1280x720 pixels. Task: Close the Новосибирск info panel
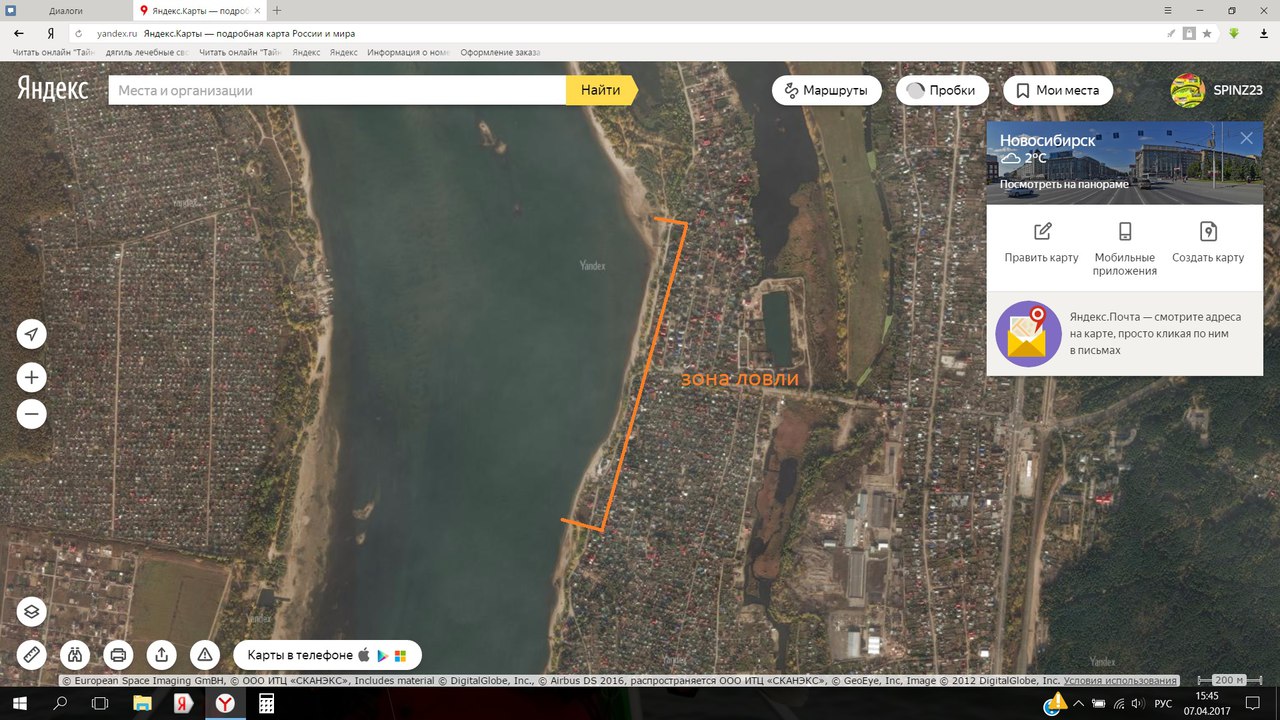point(1246,138)
